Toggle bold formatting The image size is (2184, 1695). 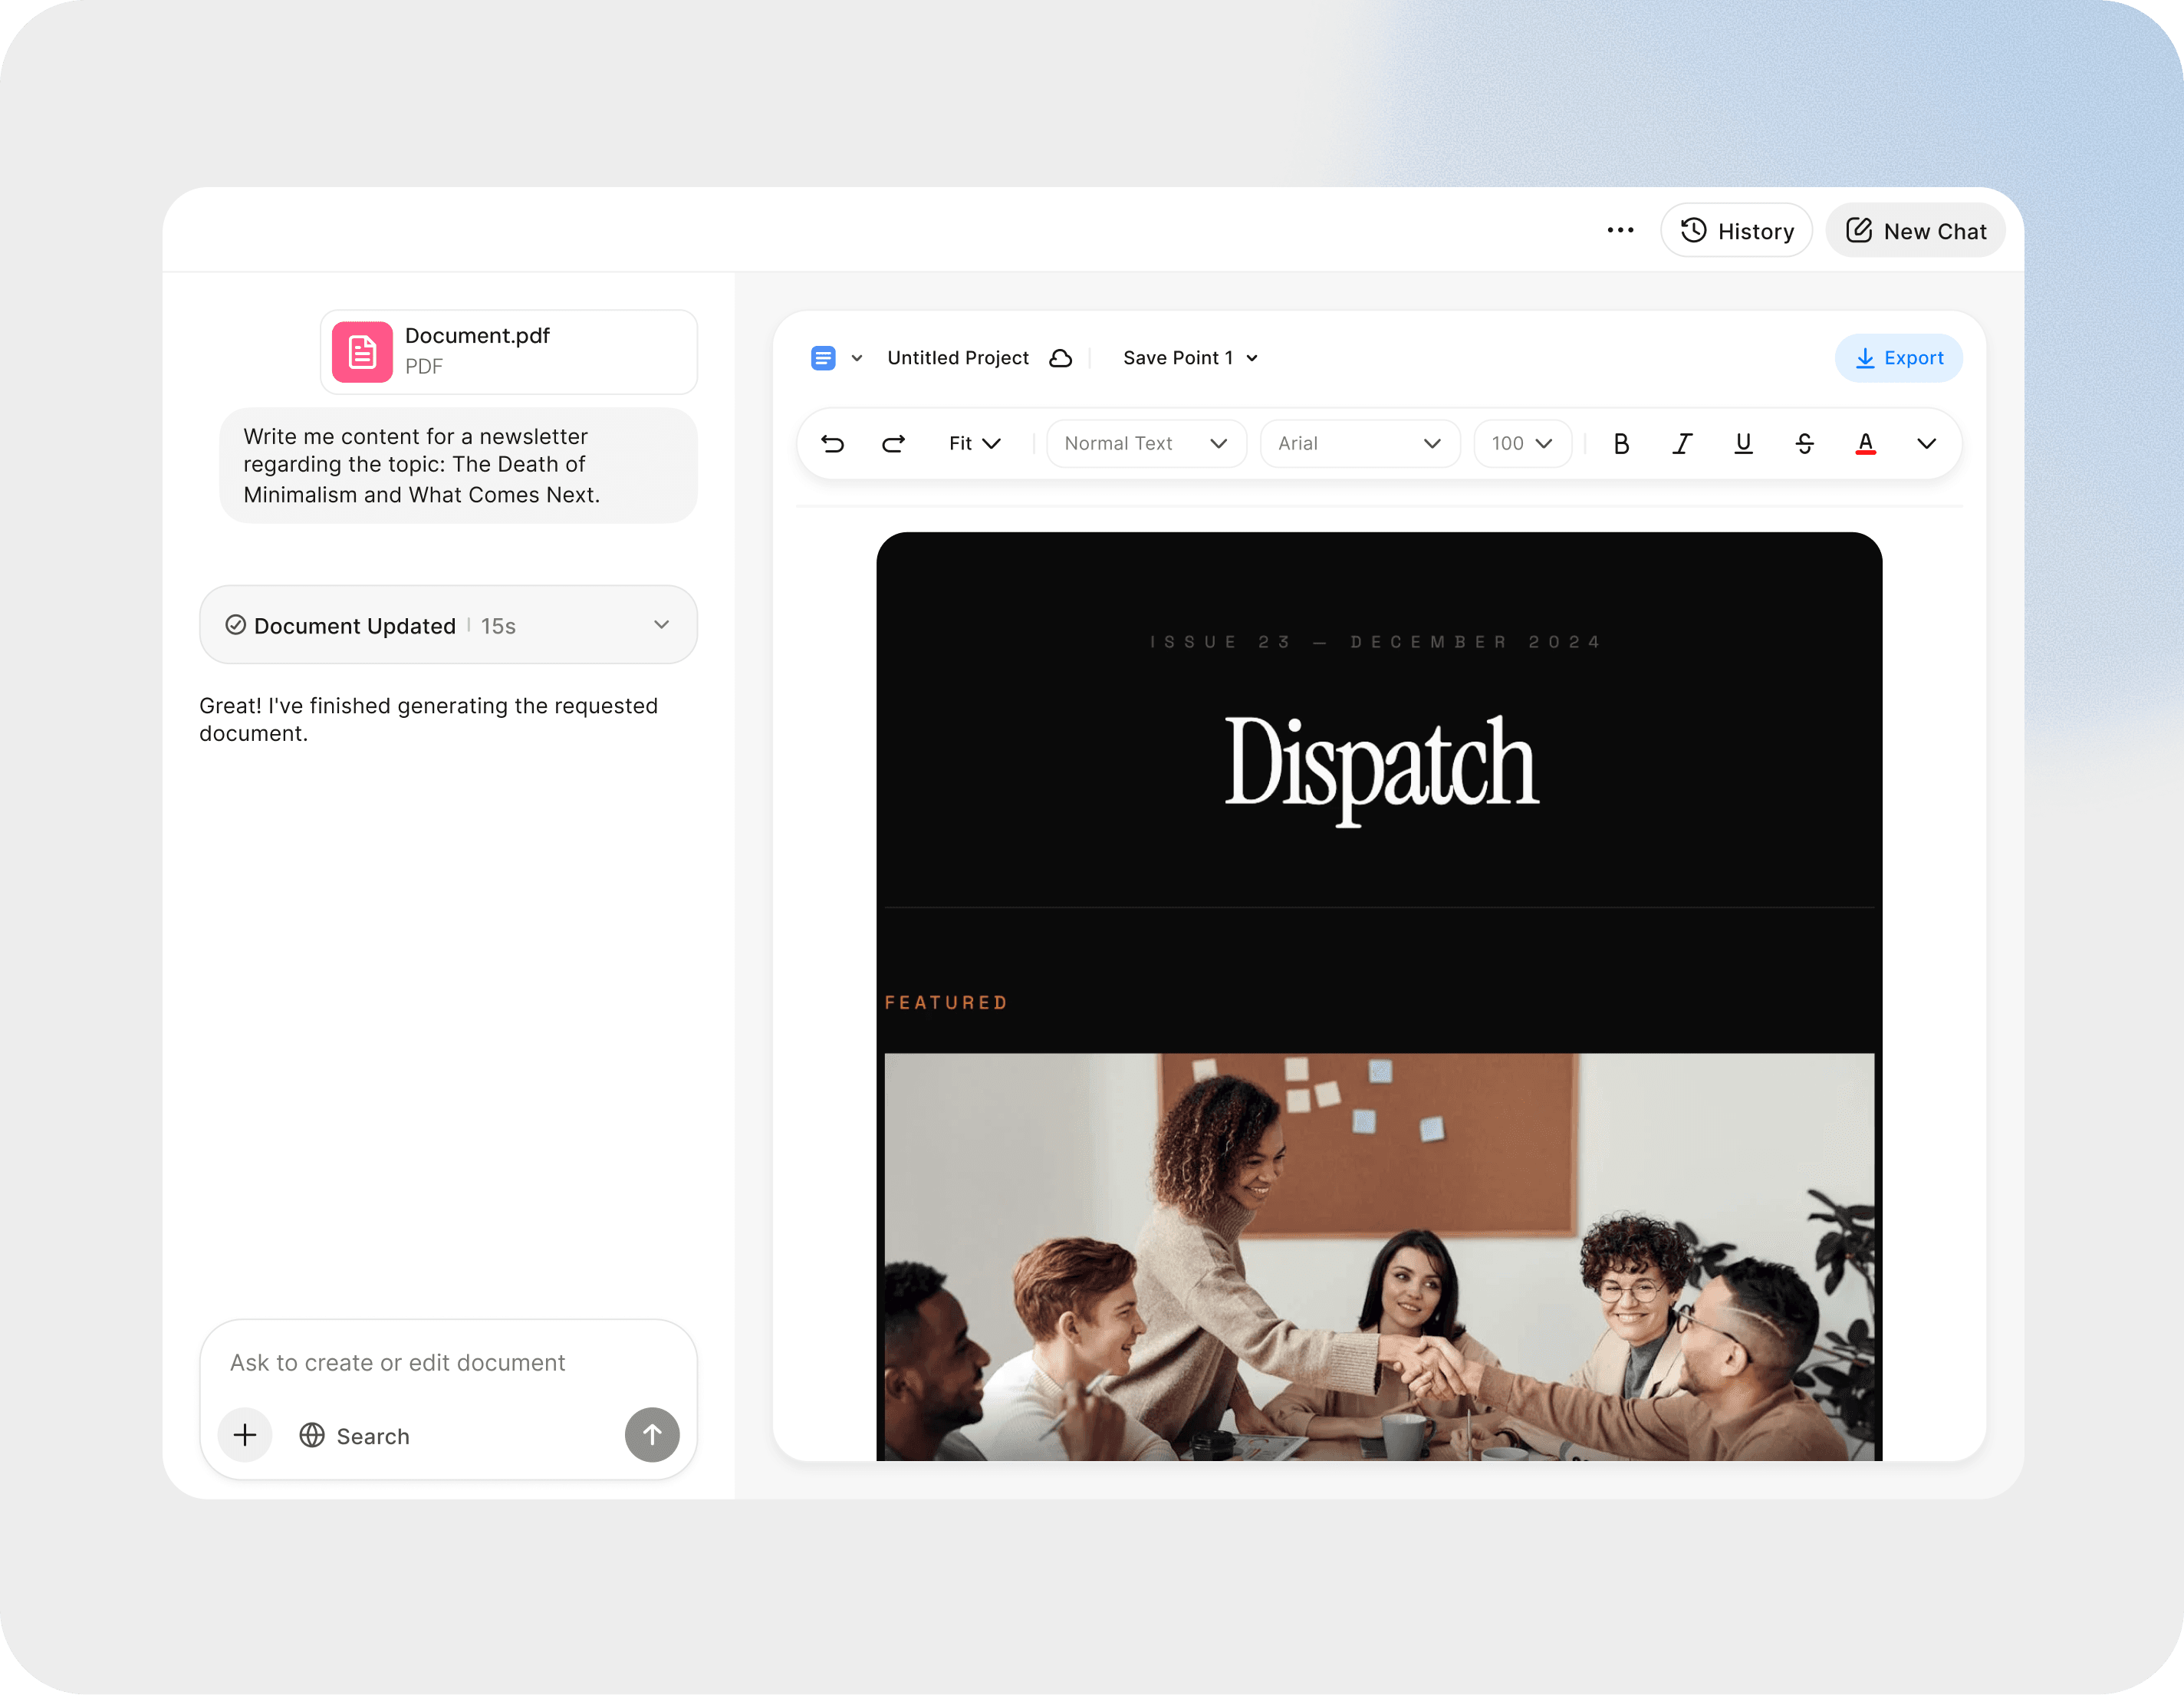(x=1621, y=443)
